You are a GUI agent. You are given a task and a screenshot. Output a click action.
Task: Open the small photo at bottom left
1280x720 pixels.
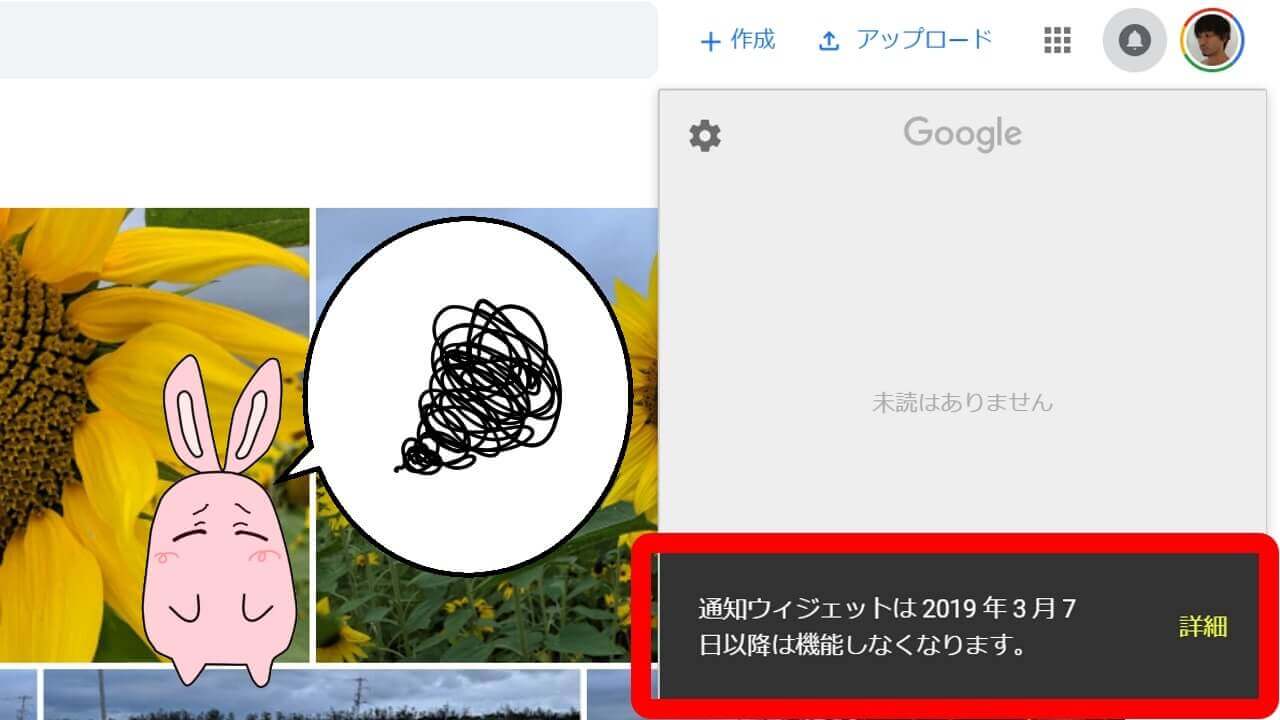(x=18, y=695)
